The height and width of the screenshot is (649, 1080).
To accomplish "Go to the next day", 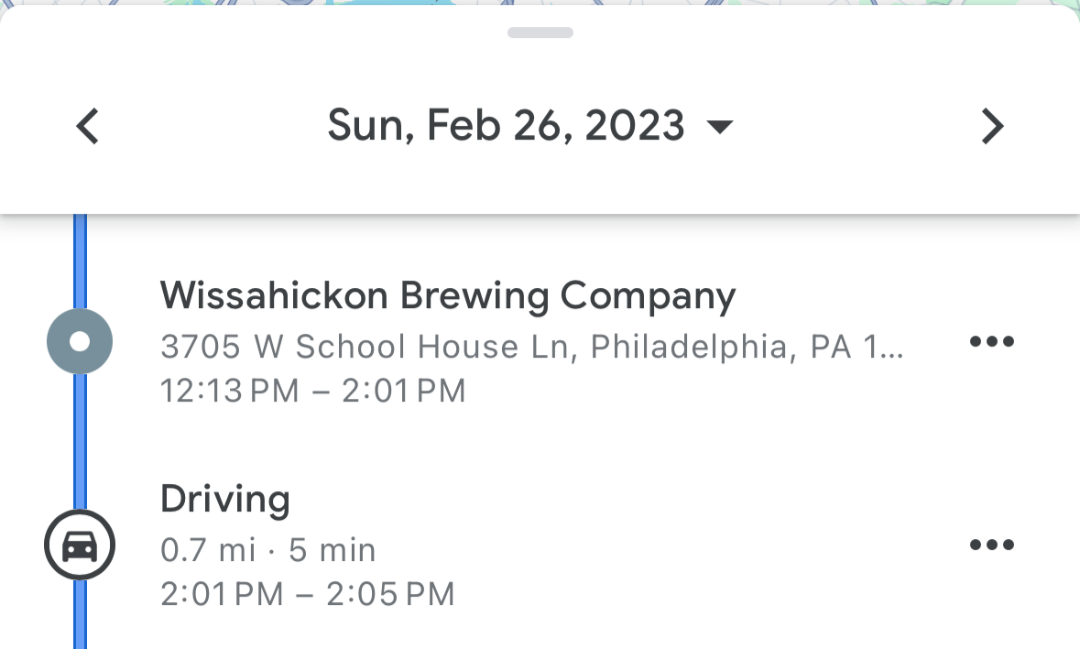I will pos(991,127).
